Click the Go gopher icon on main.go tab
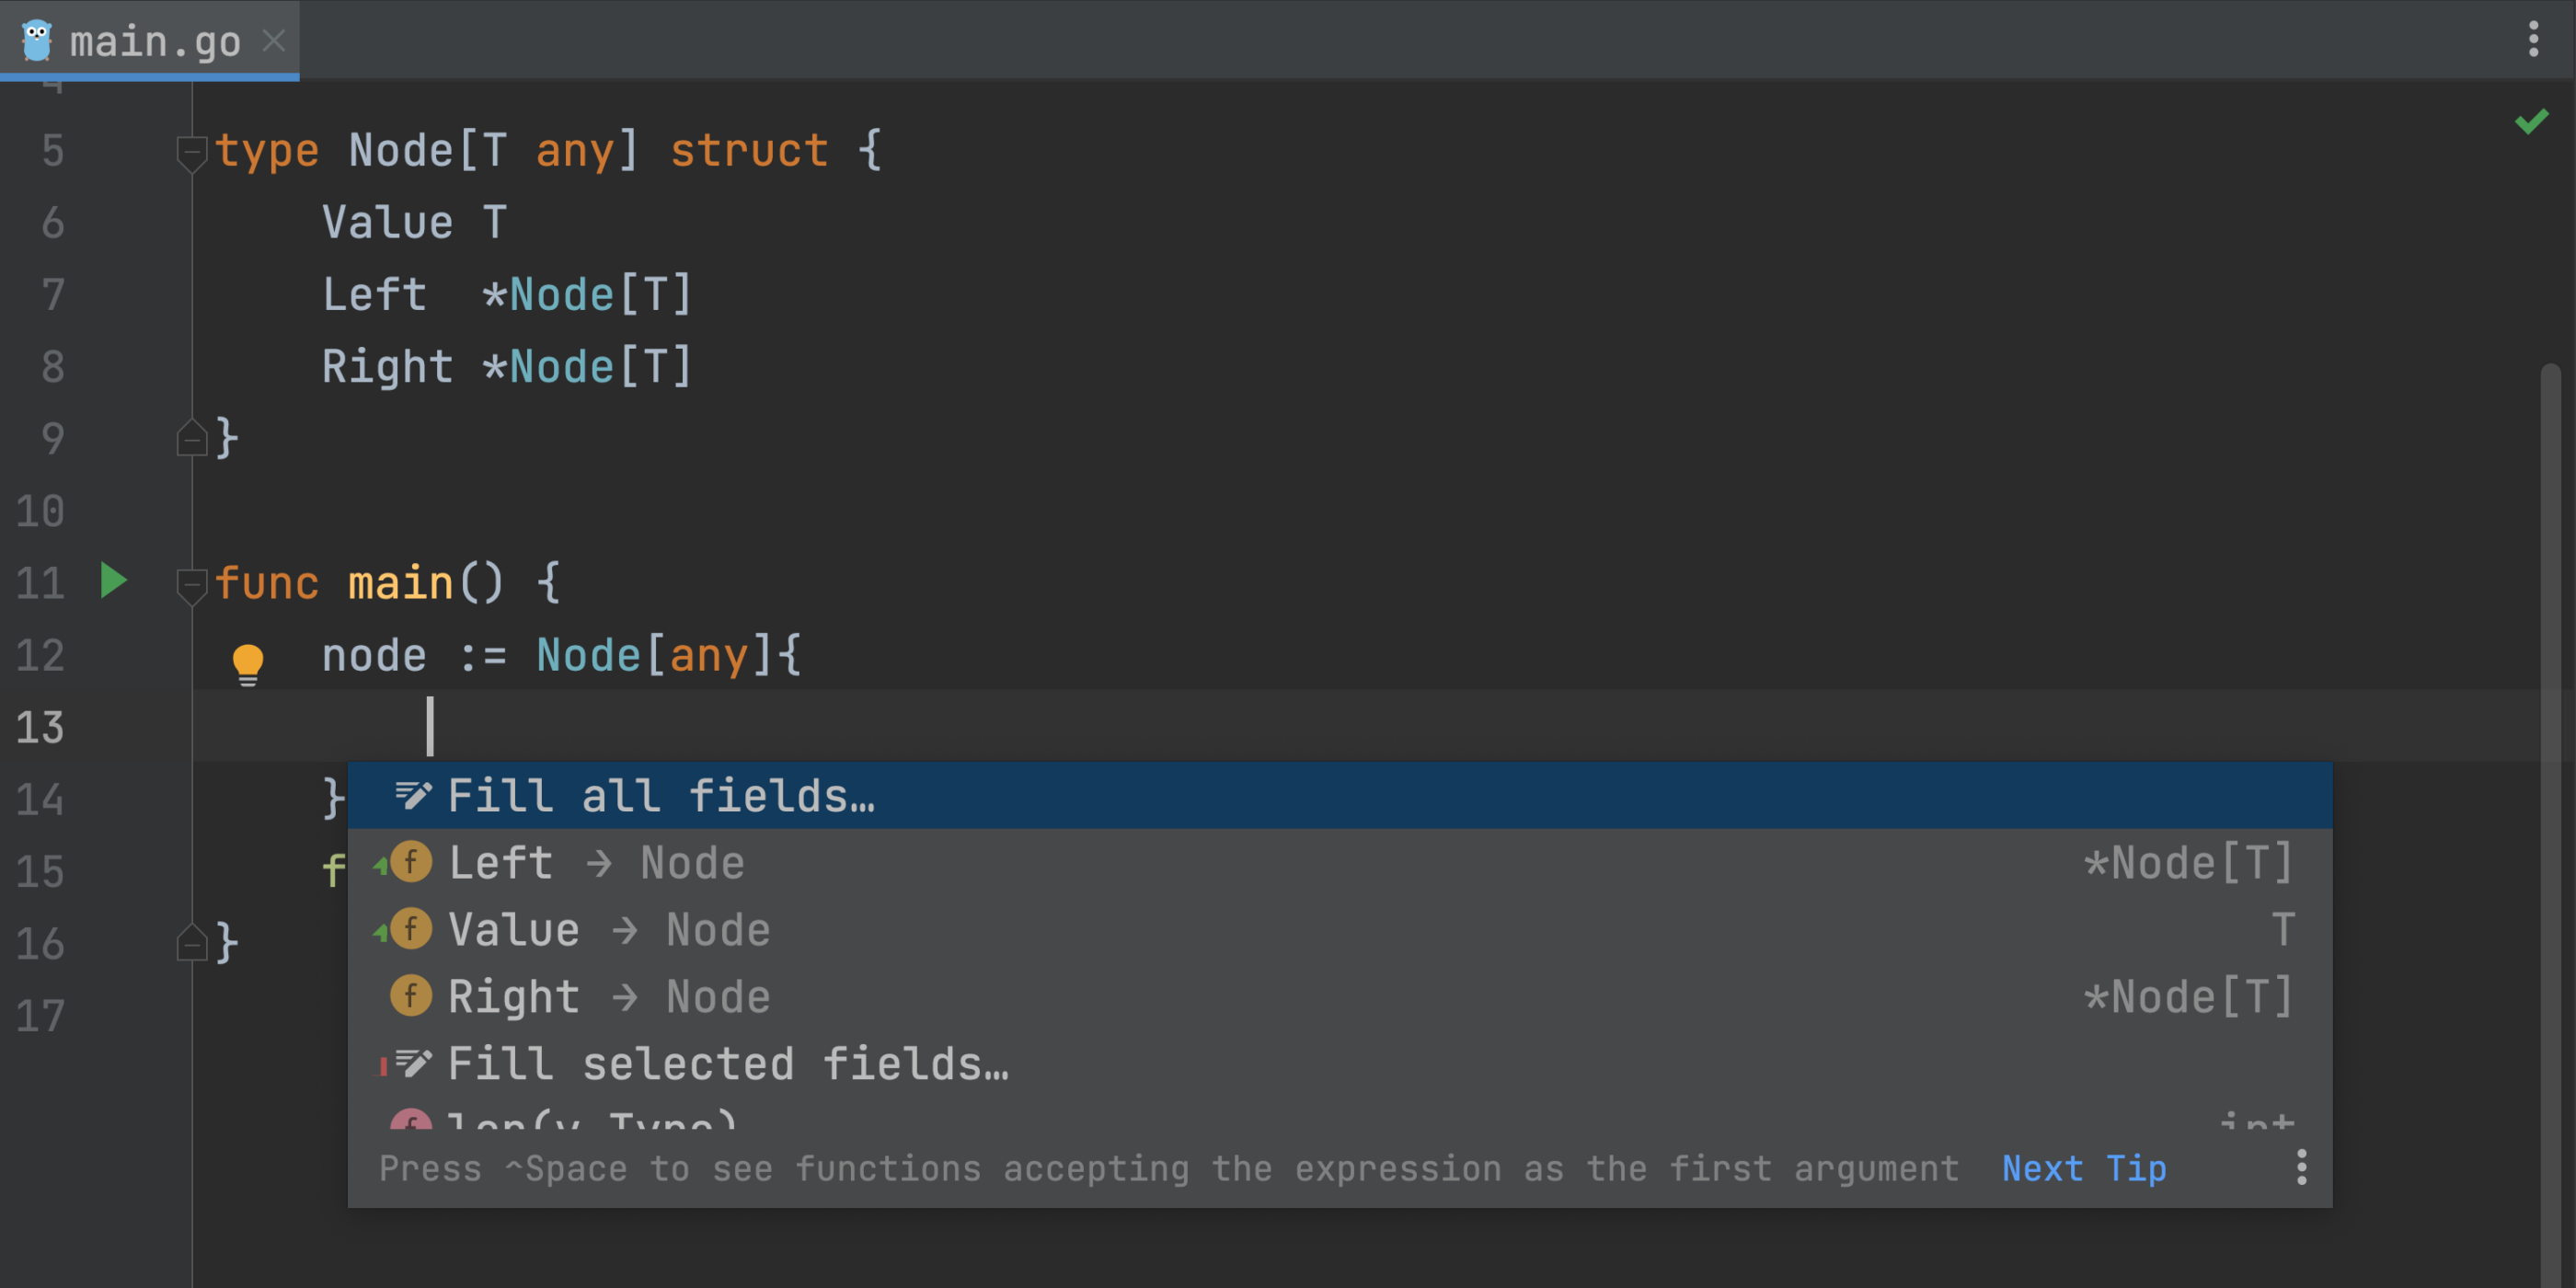This screenshot has height=1288, width=2576. point(37,41)
